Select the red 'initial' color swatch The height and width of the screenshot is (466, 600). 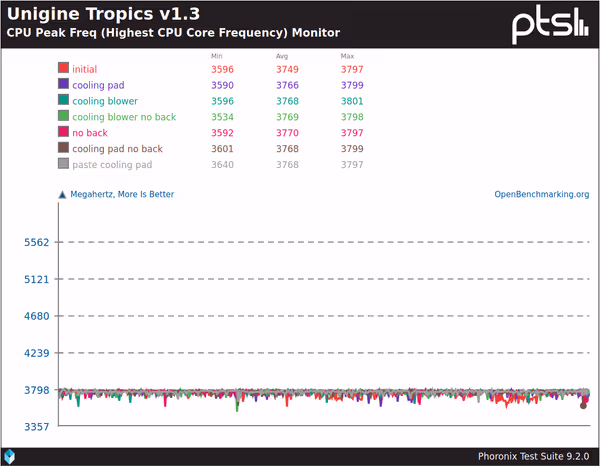coord(64,68)
